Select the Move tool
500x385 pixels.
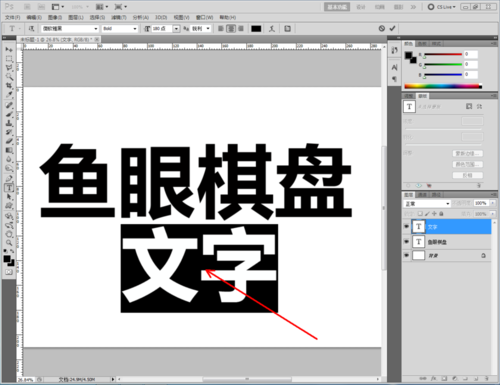[9, 49]
